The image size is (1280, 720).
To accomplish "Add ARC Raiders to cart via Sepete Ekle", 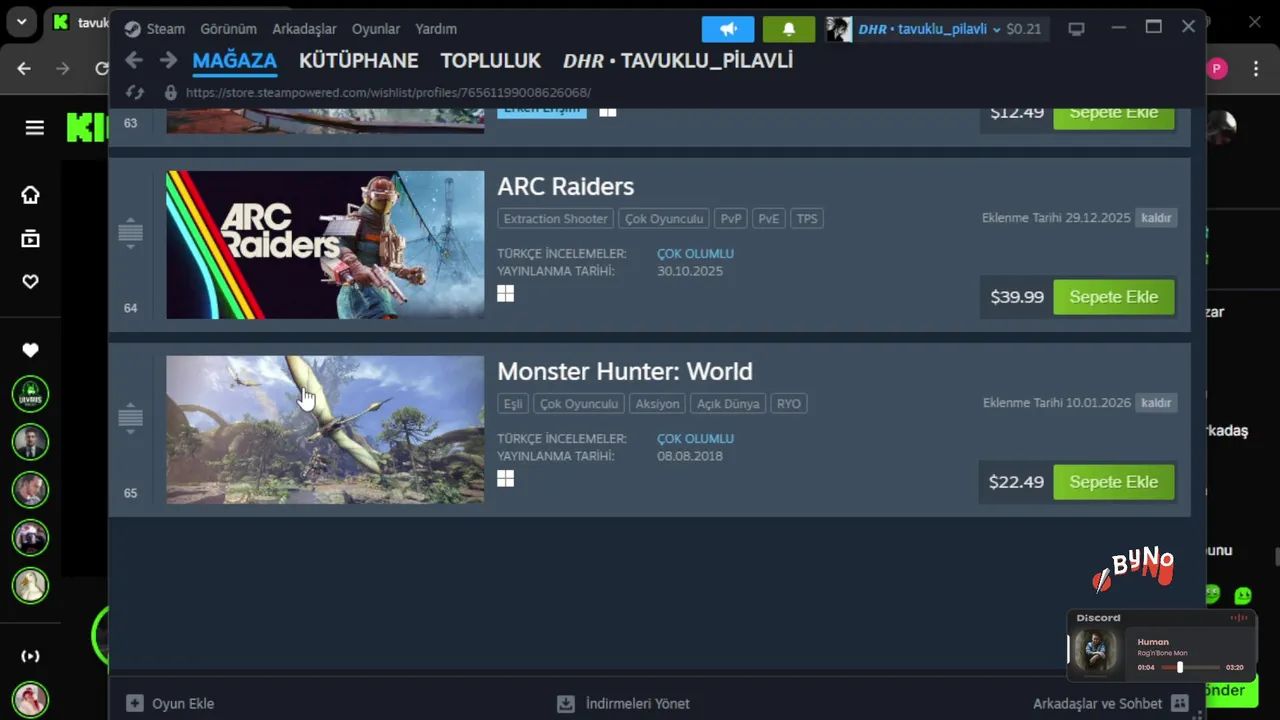I will 1114,297.
